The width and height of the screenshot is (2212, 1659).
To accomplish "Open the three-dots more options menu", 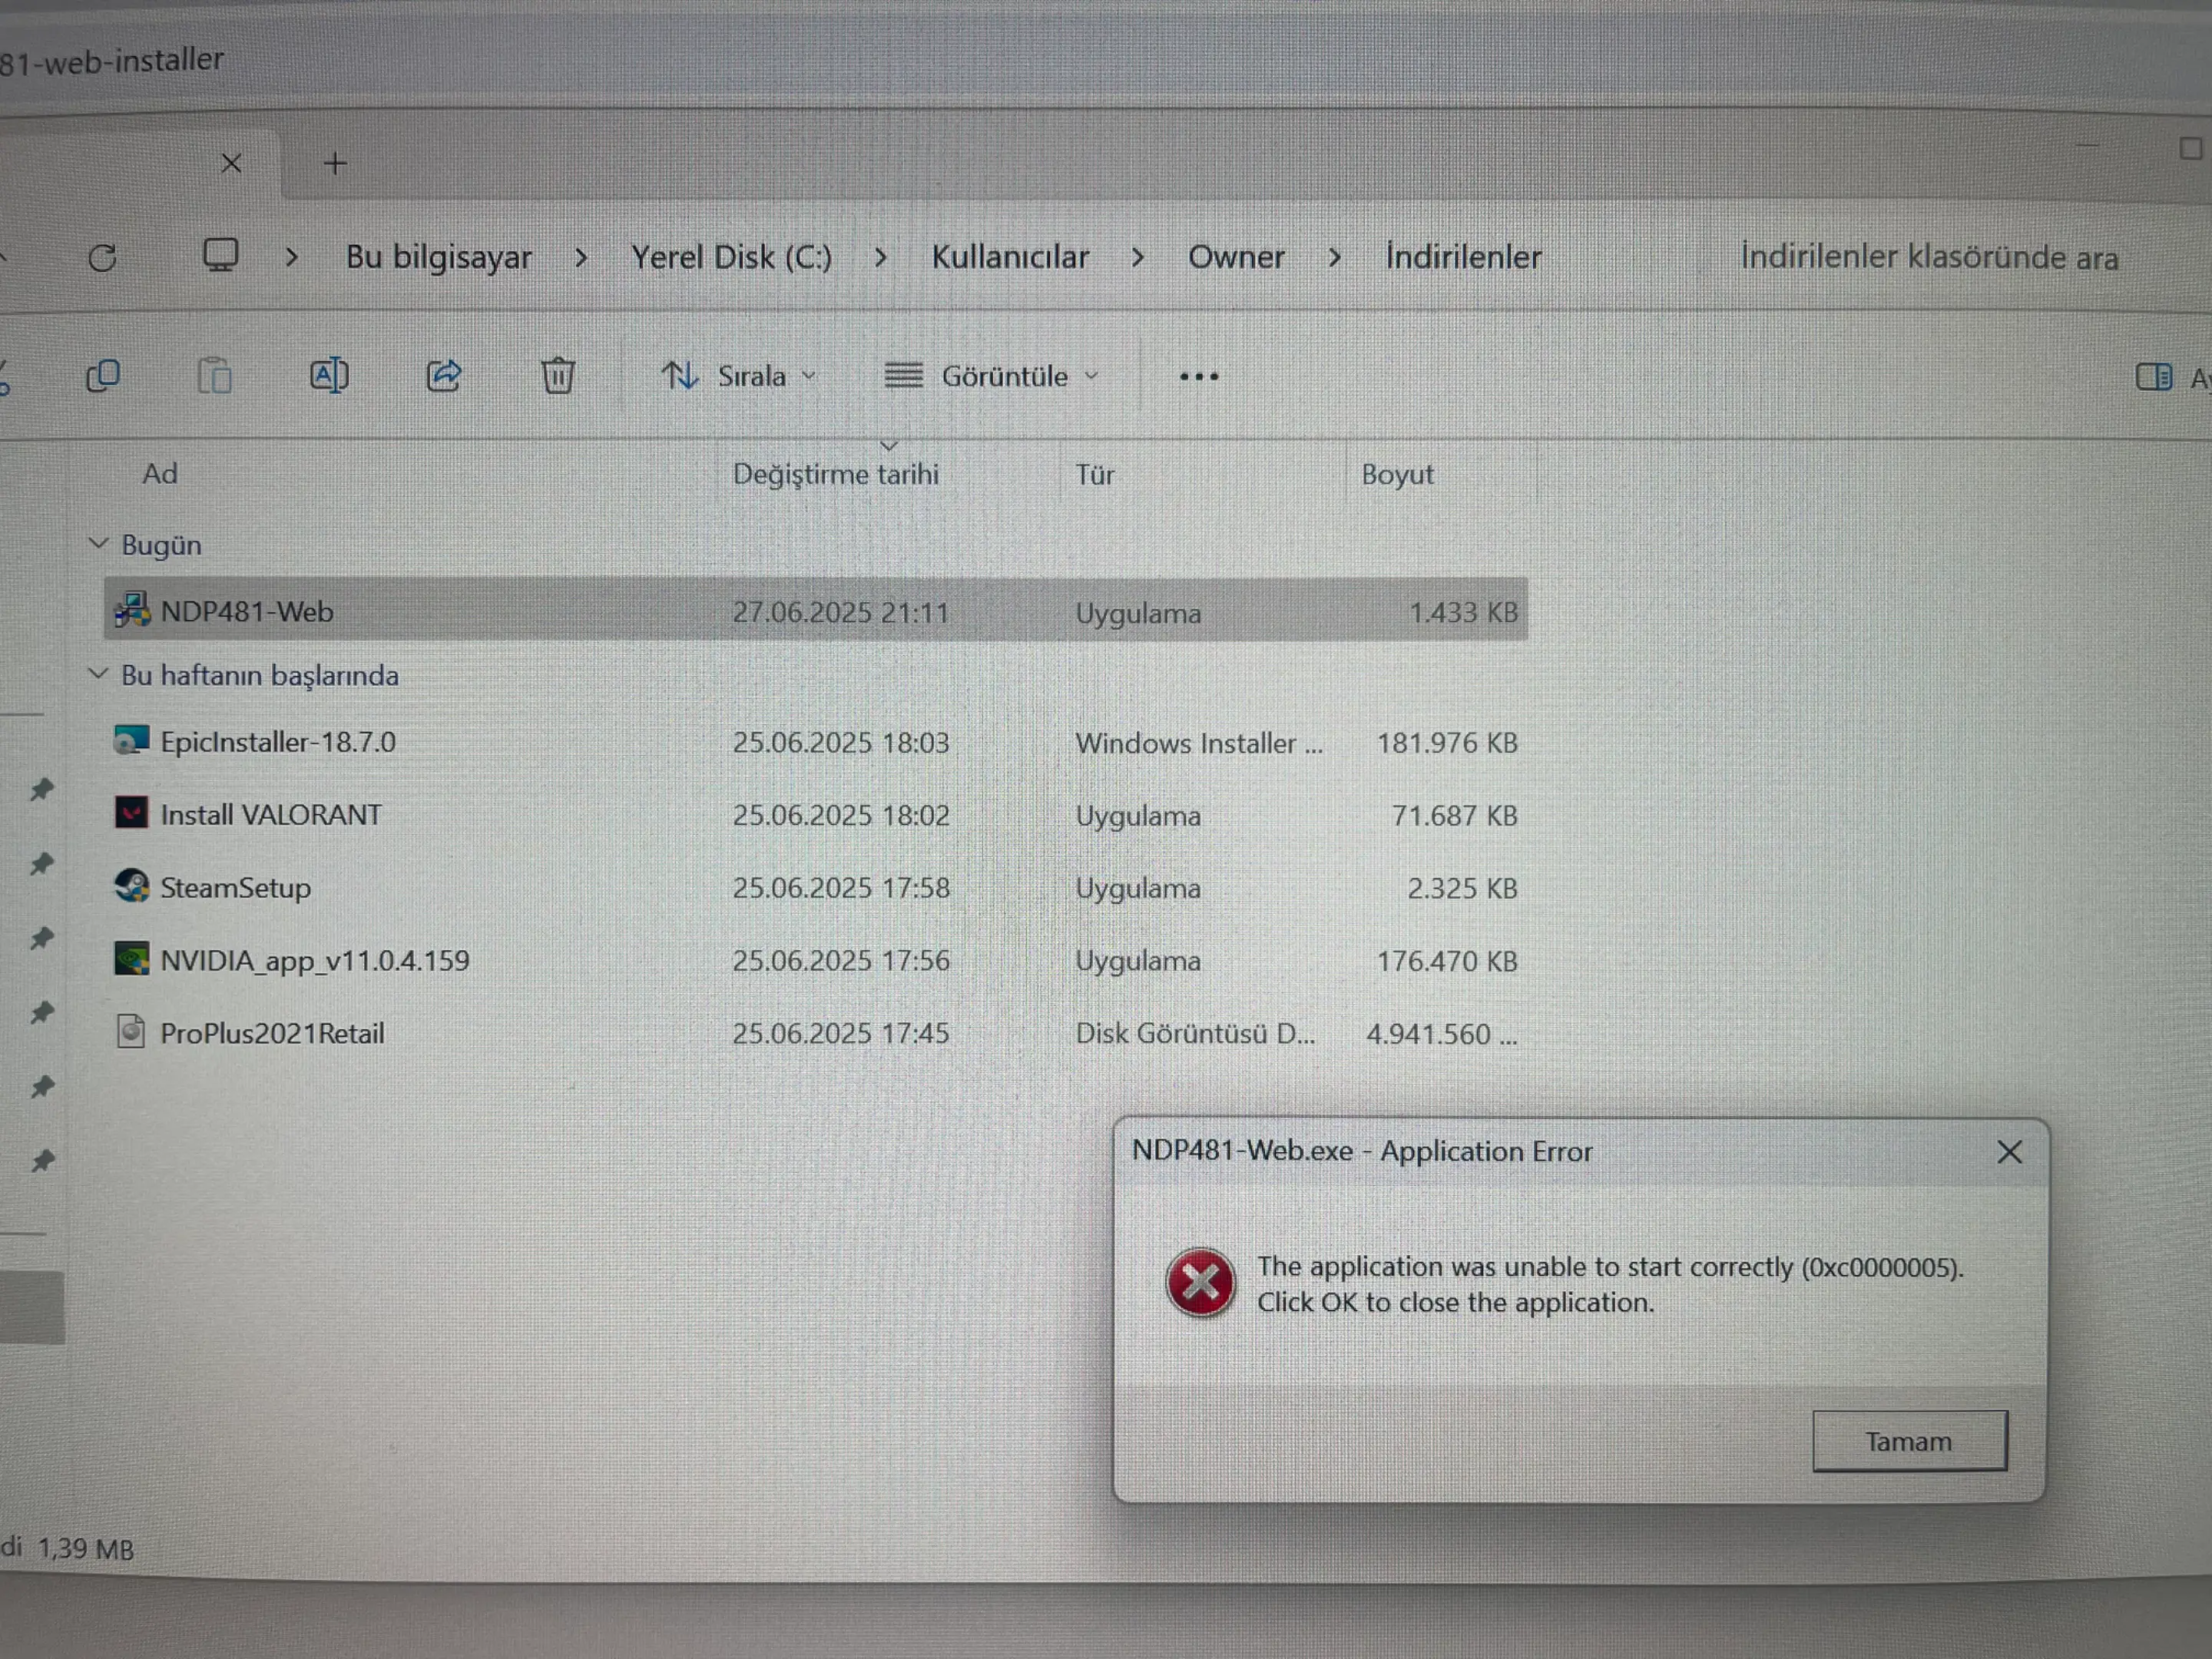I will 1198,377.
